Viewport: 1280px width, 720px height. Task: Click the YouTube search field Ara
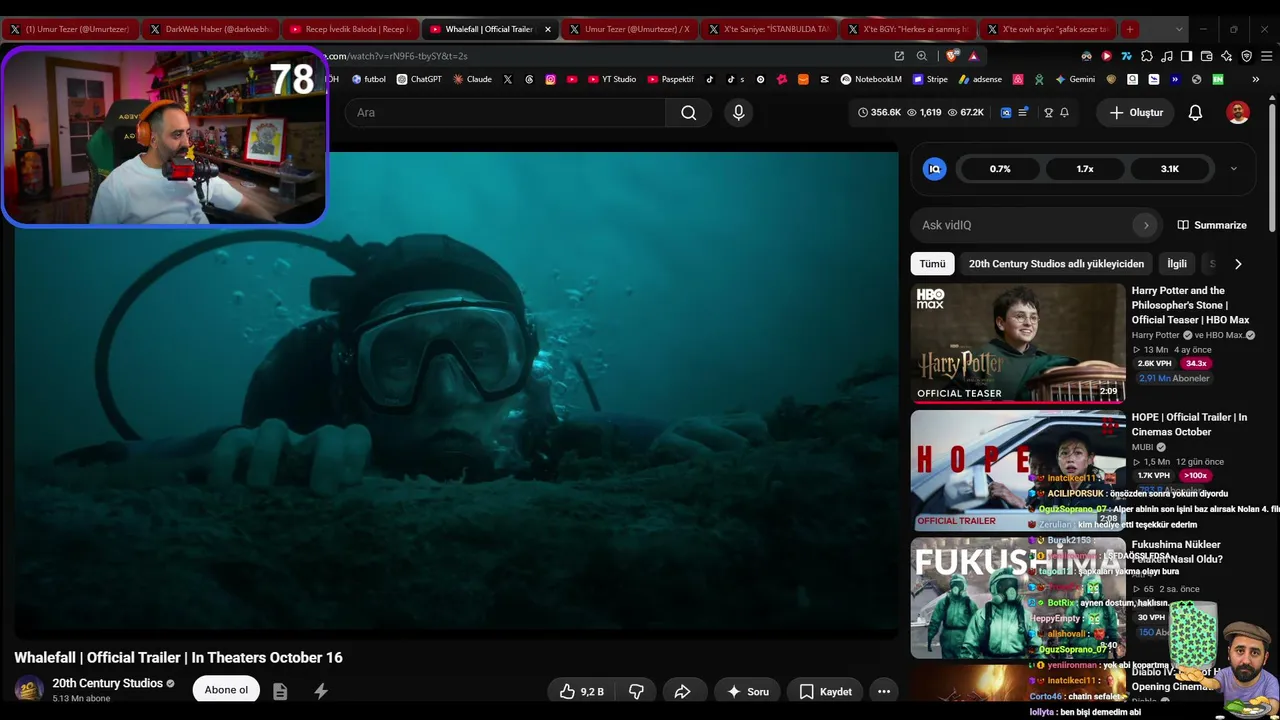click(x=505, y=113)
